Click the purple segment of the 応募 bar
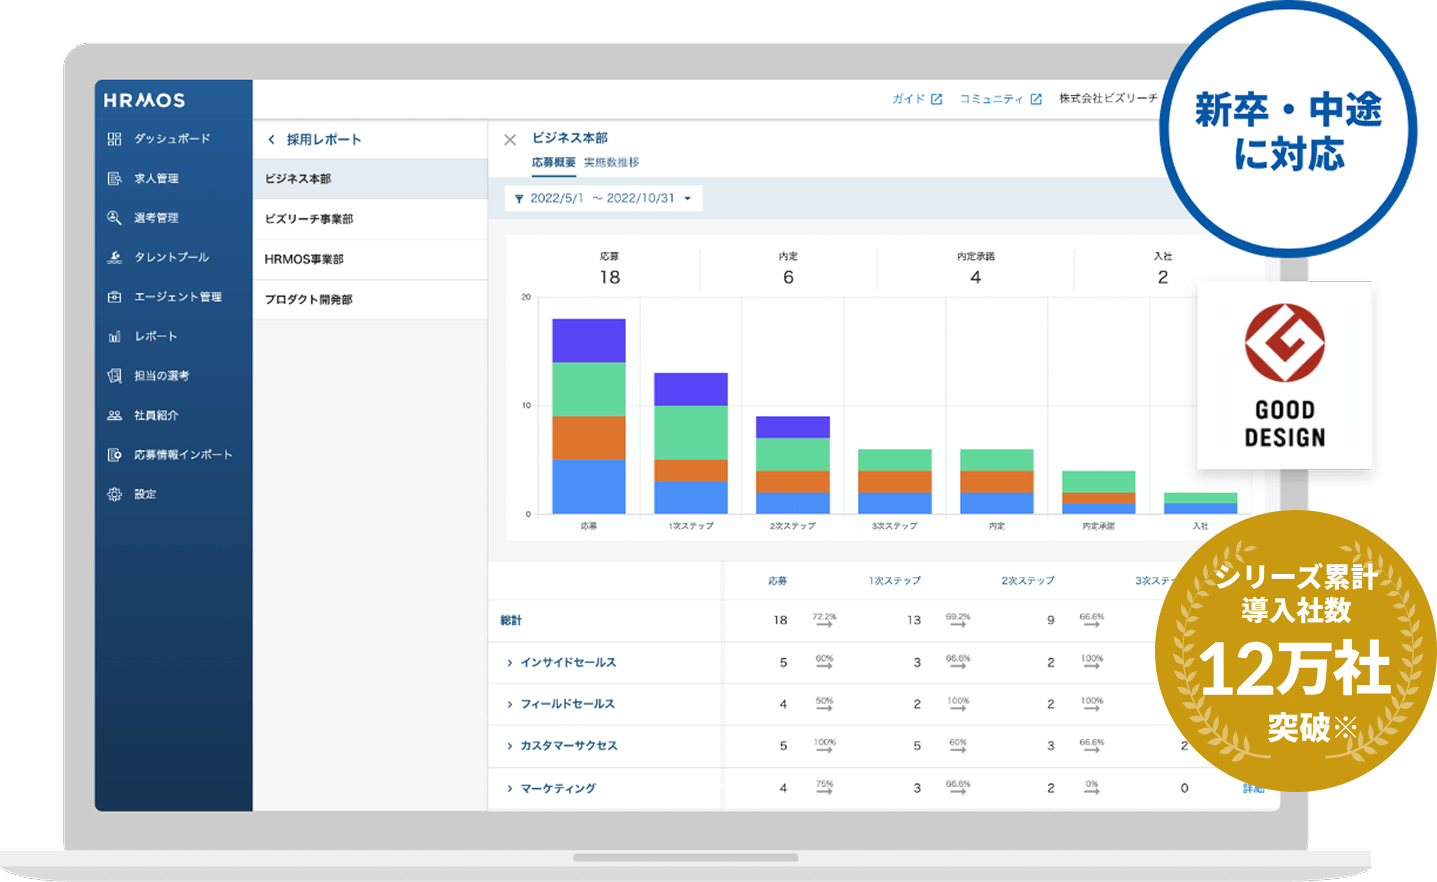 589,340
